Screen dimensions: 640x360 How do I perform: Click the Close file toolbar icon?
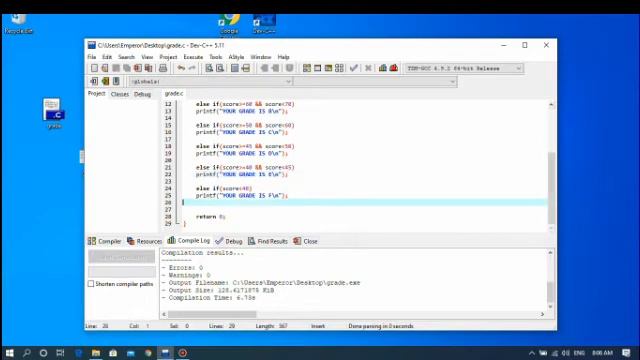click(x=138, y=68)
